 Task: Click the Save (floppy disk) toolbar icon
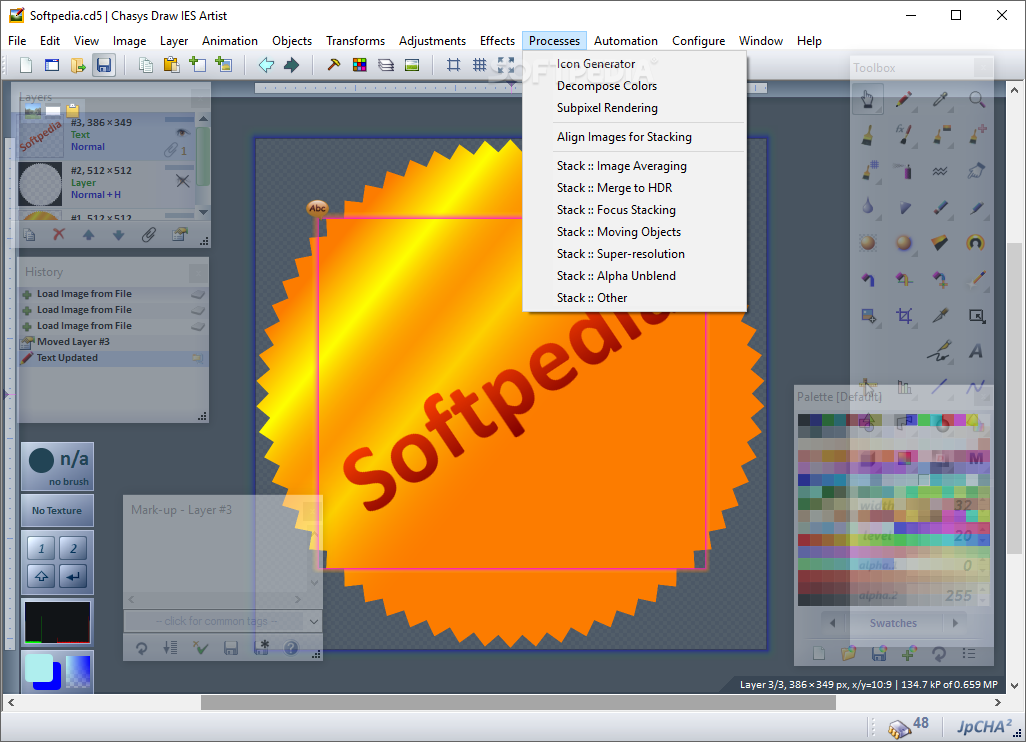104,65
